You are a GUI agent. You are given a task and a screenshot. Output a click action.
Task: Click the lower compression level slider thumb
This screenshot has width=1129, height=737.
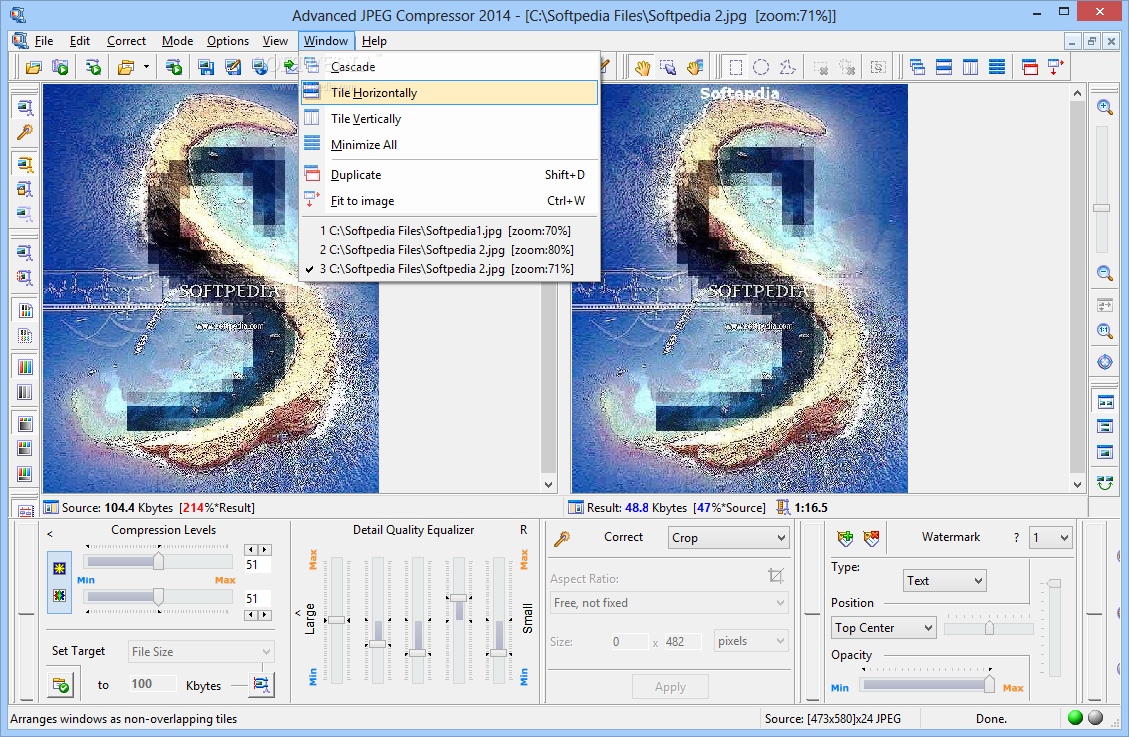pos(158,597)
